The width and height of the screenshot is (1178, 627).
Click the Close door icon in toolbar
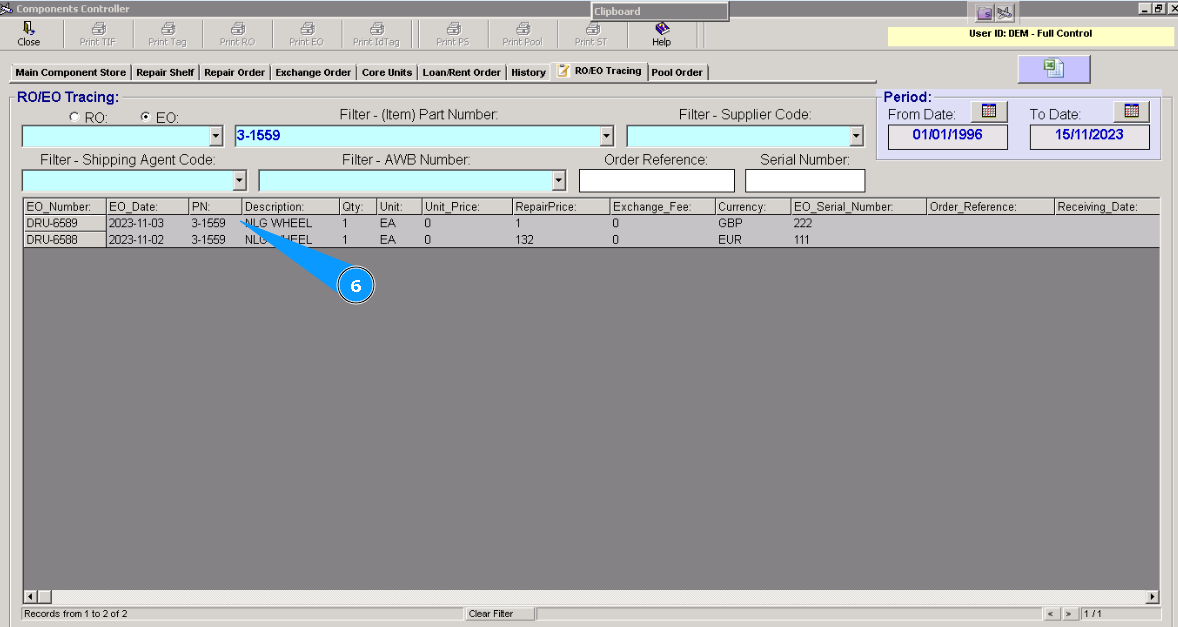(x=29, y=29)
